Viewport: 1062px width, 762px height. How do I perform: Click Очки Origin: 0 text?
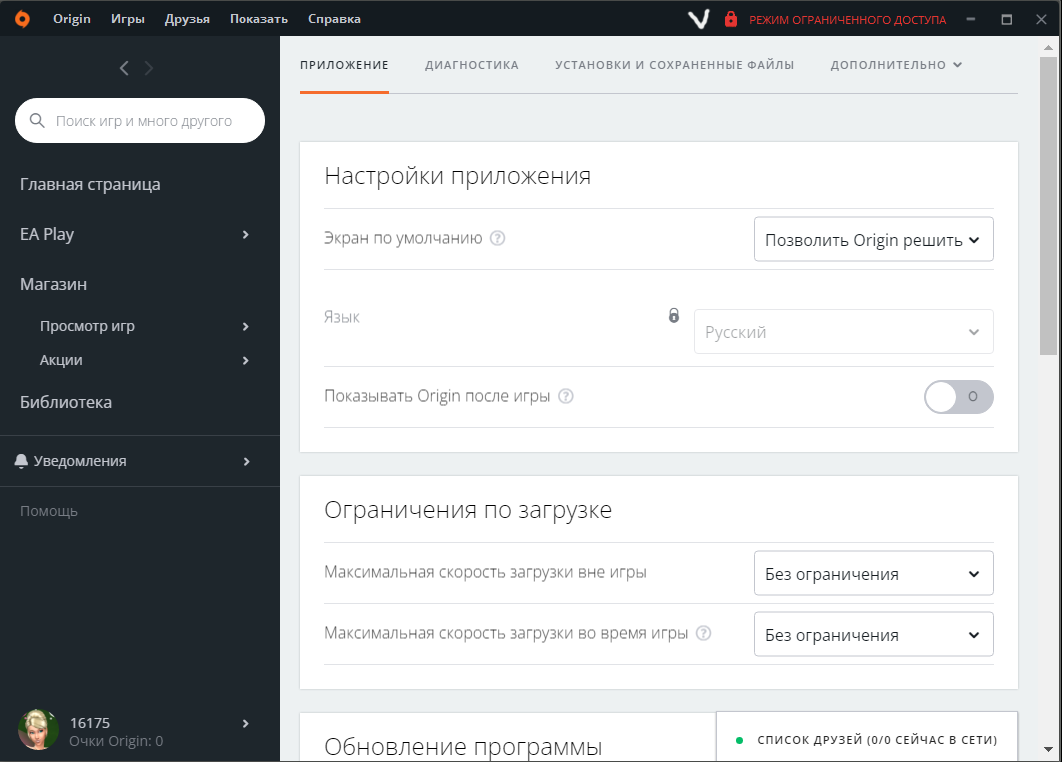pyautogui.click(x=116, y=741)
